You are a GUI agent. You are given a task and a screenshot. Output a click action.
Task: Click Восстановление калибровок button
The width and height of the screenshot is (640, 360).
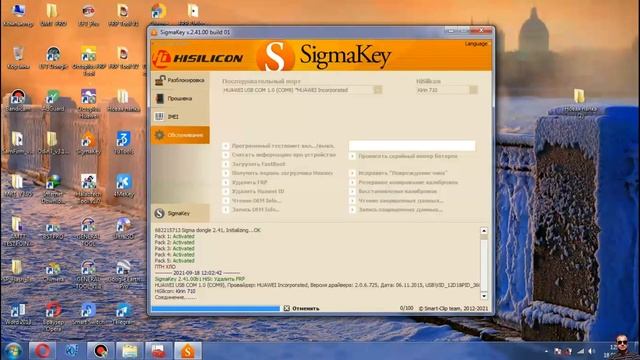393,191
